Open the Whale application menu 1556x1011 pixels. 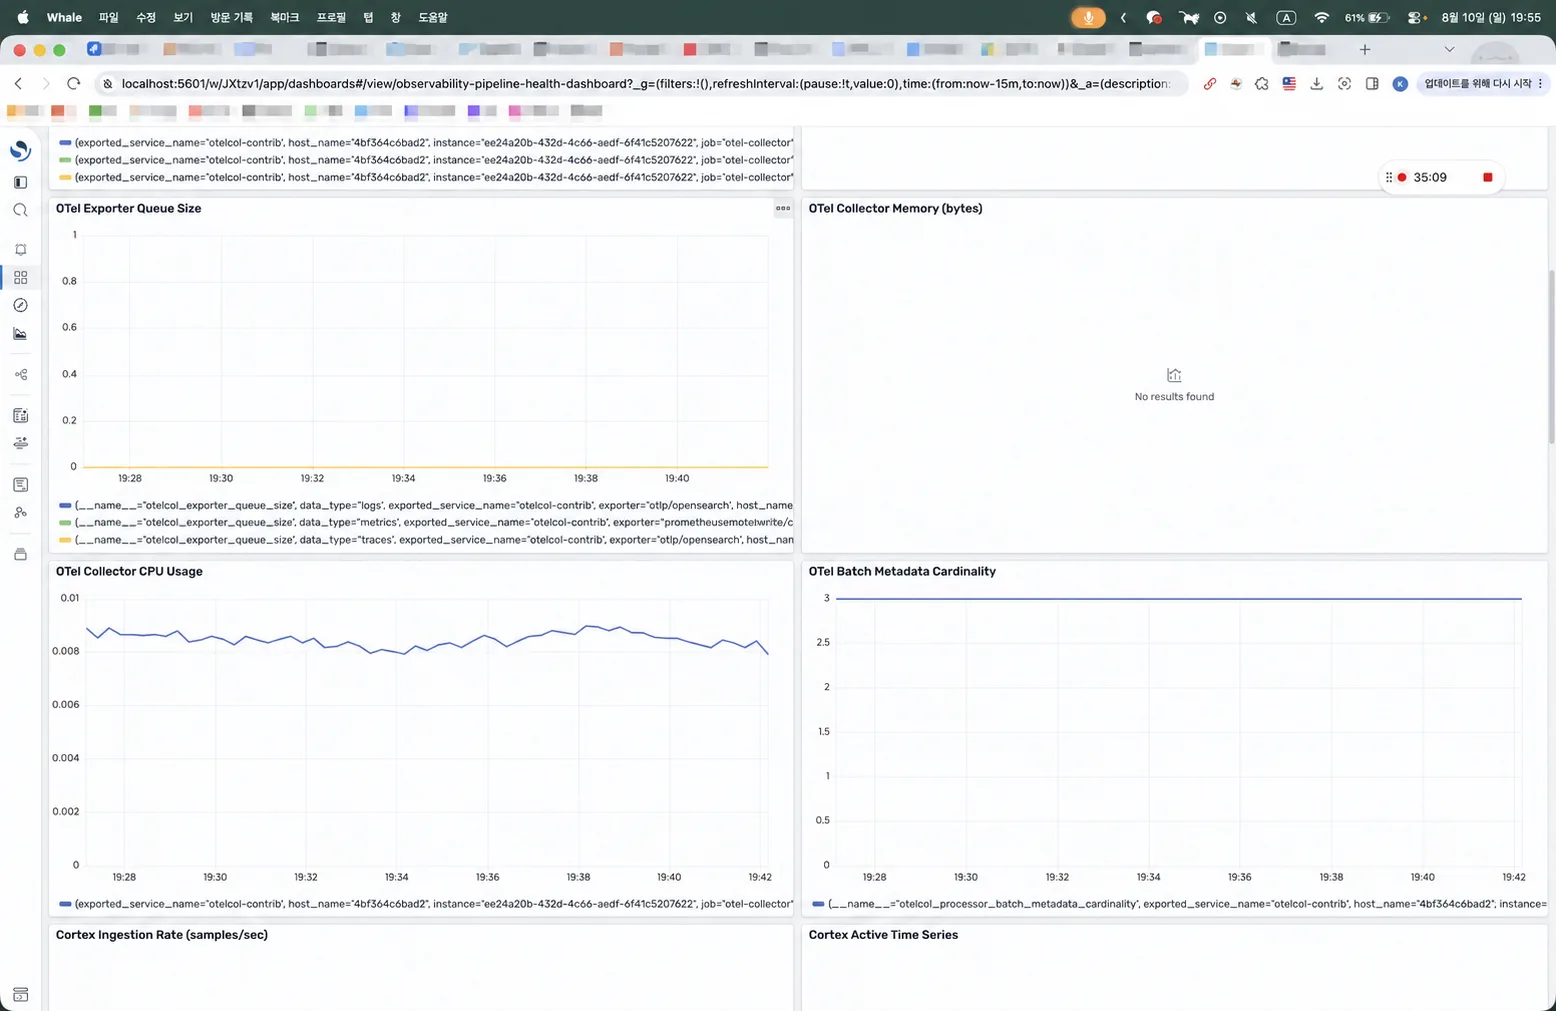(64, 17)
